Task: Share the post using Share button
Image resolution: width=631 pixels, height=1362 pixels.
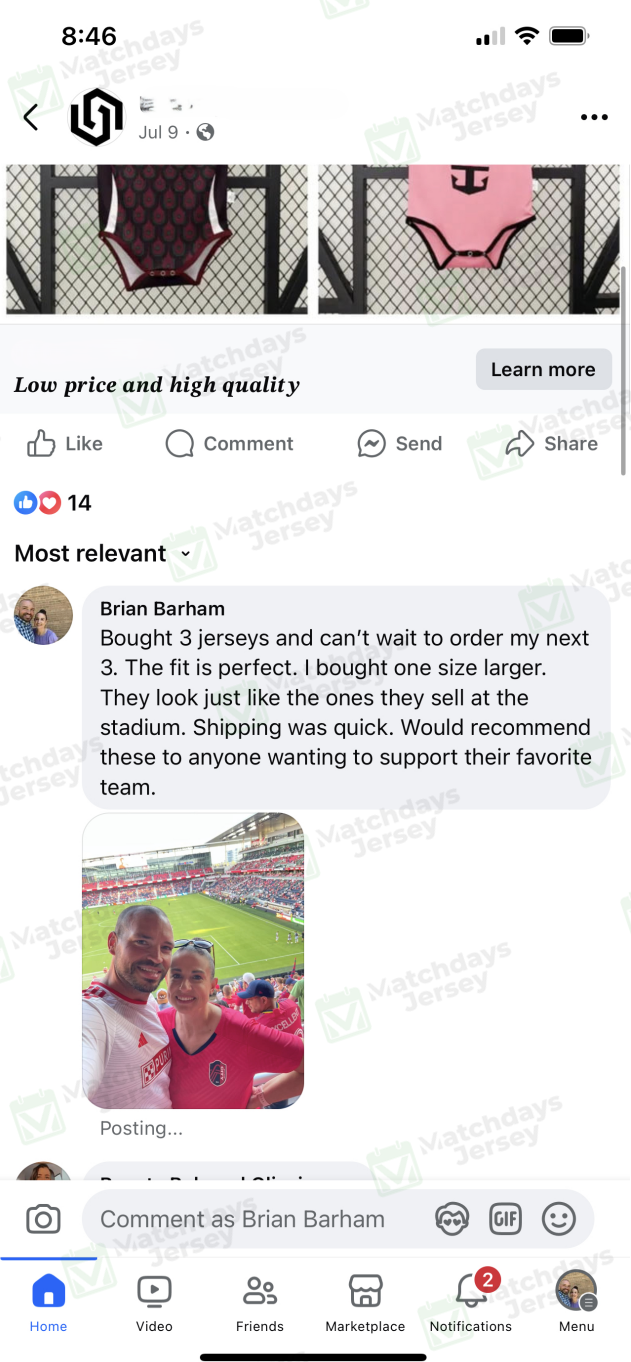Action: 552,444
